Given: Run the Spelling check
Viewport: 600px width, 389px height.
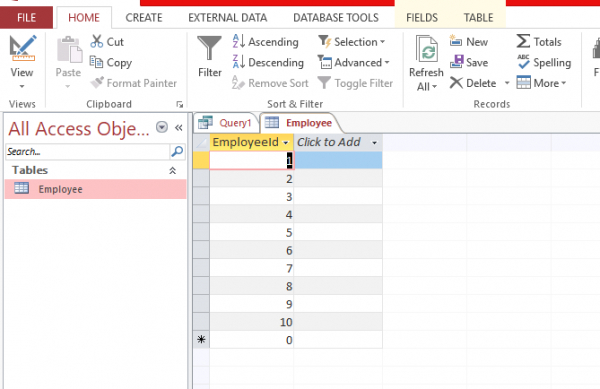Looking at the screenshot, I should point(543,62).
